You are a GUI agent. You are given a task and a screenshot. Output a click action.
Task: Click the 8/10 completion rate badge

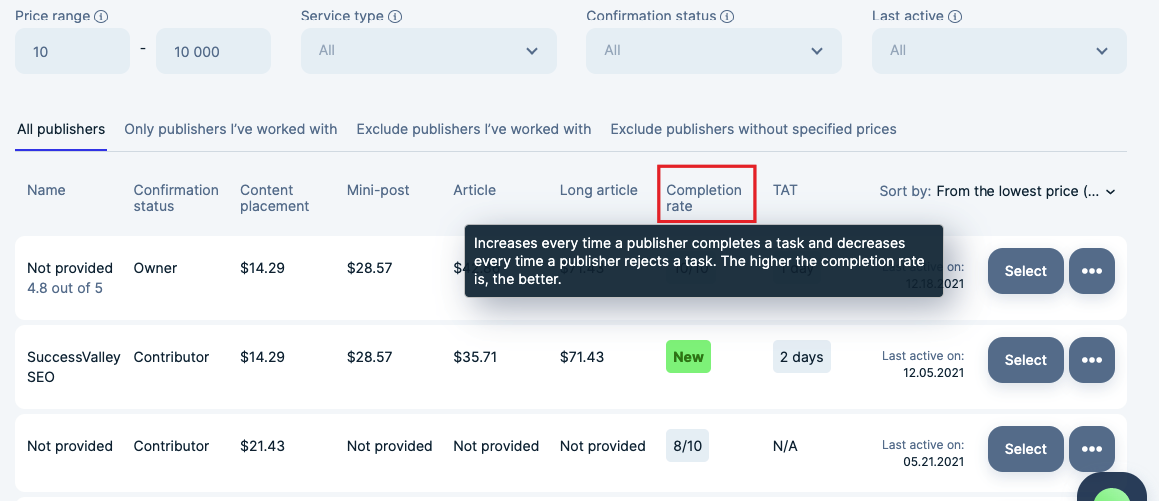click(x=687, y=446)
